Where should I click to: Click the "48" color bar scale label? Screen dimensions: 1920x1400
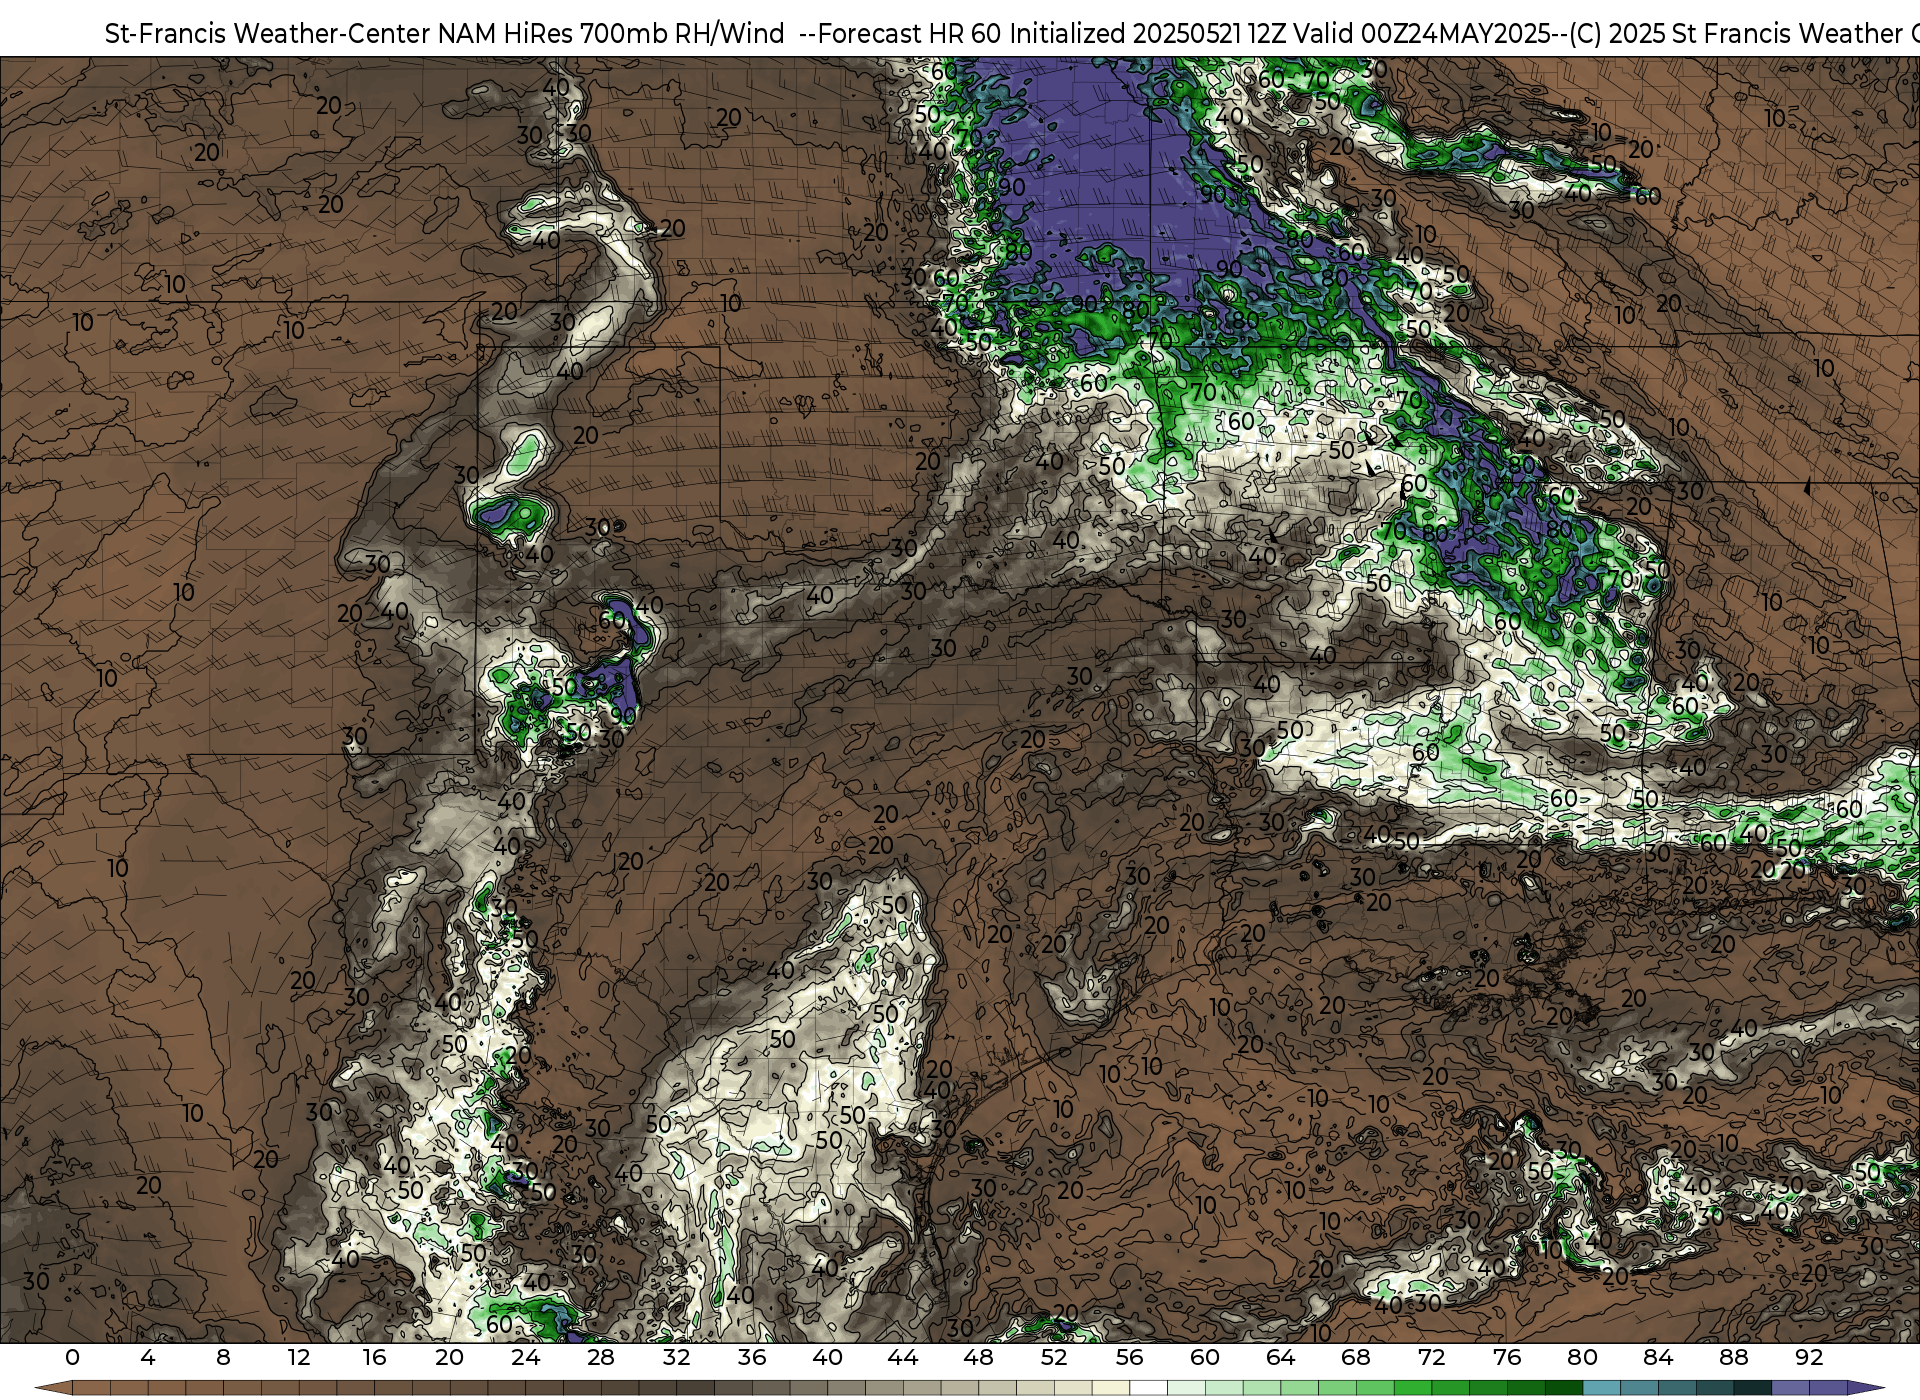point(978,1357)
